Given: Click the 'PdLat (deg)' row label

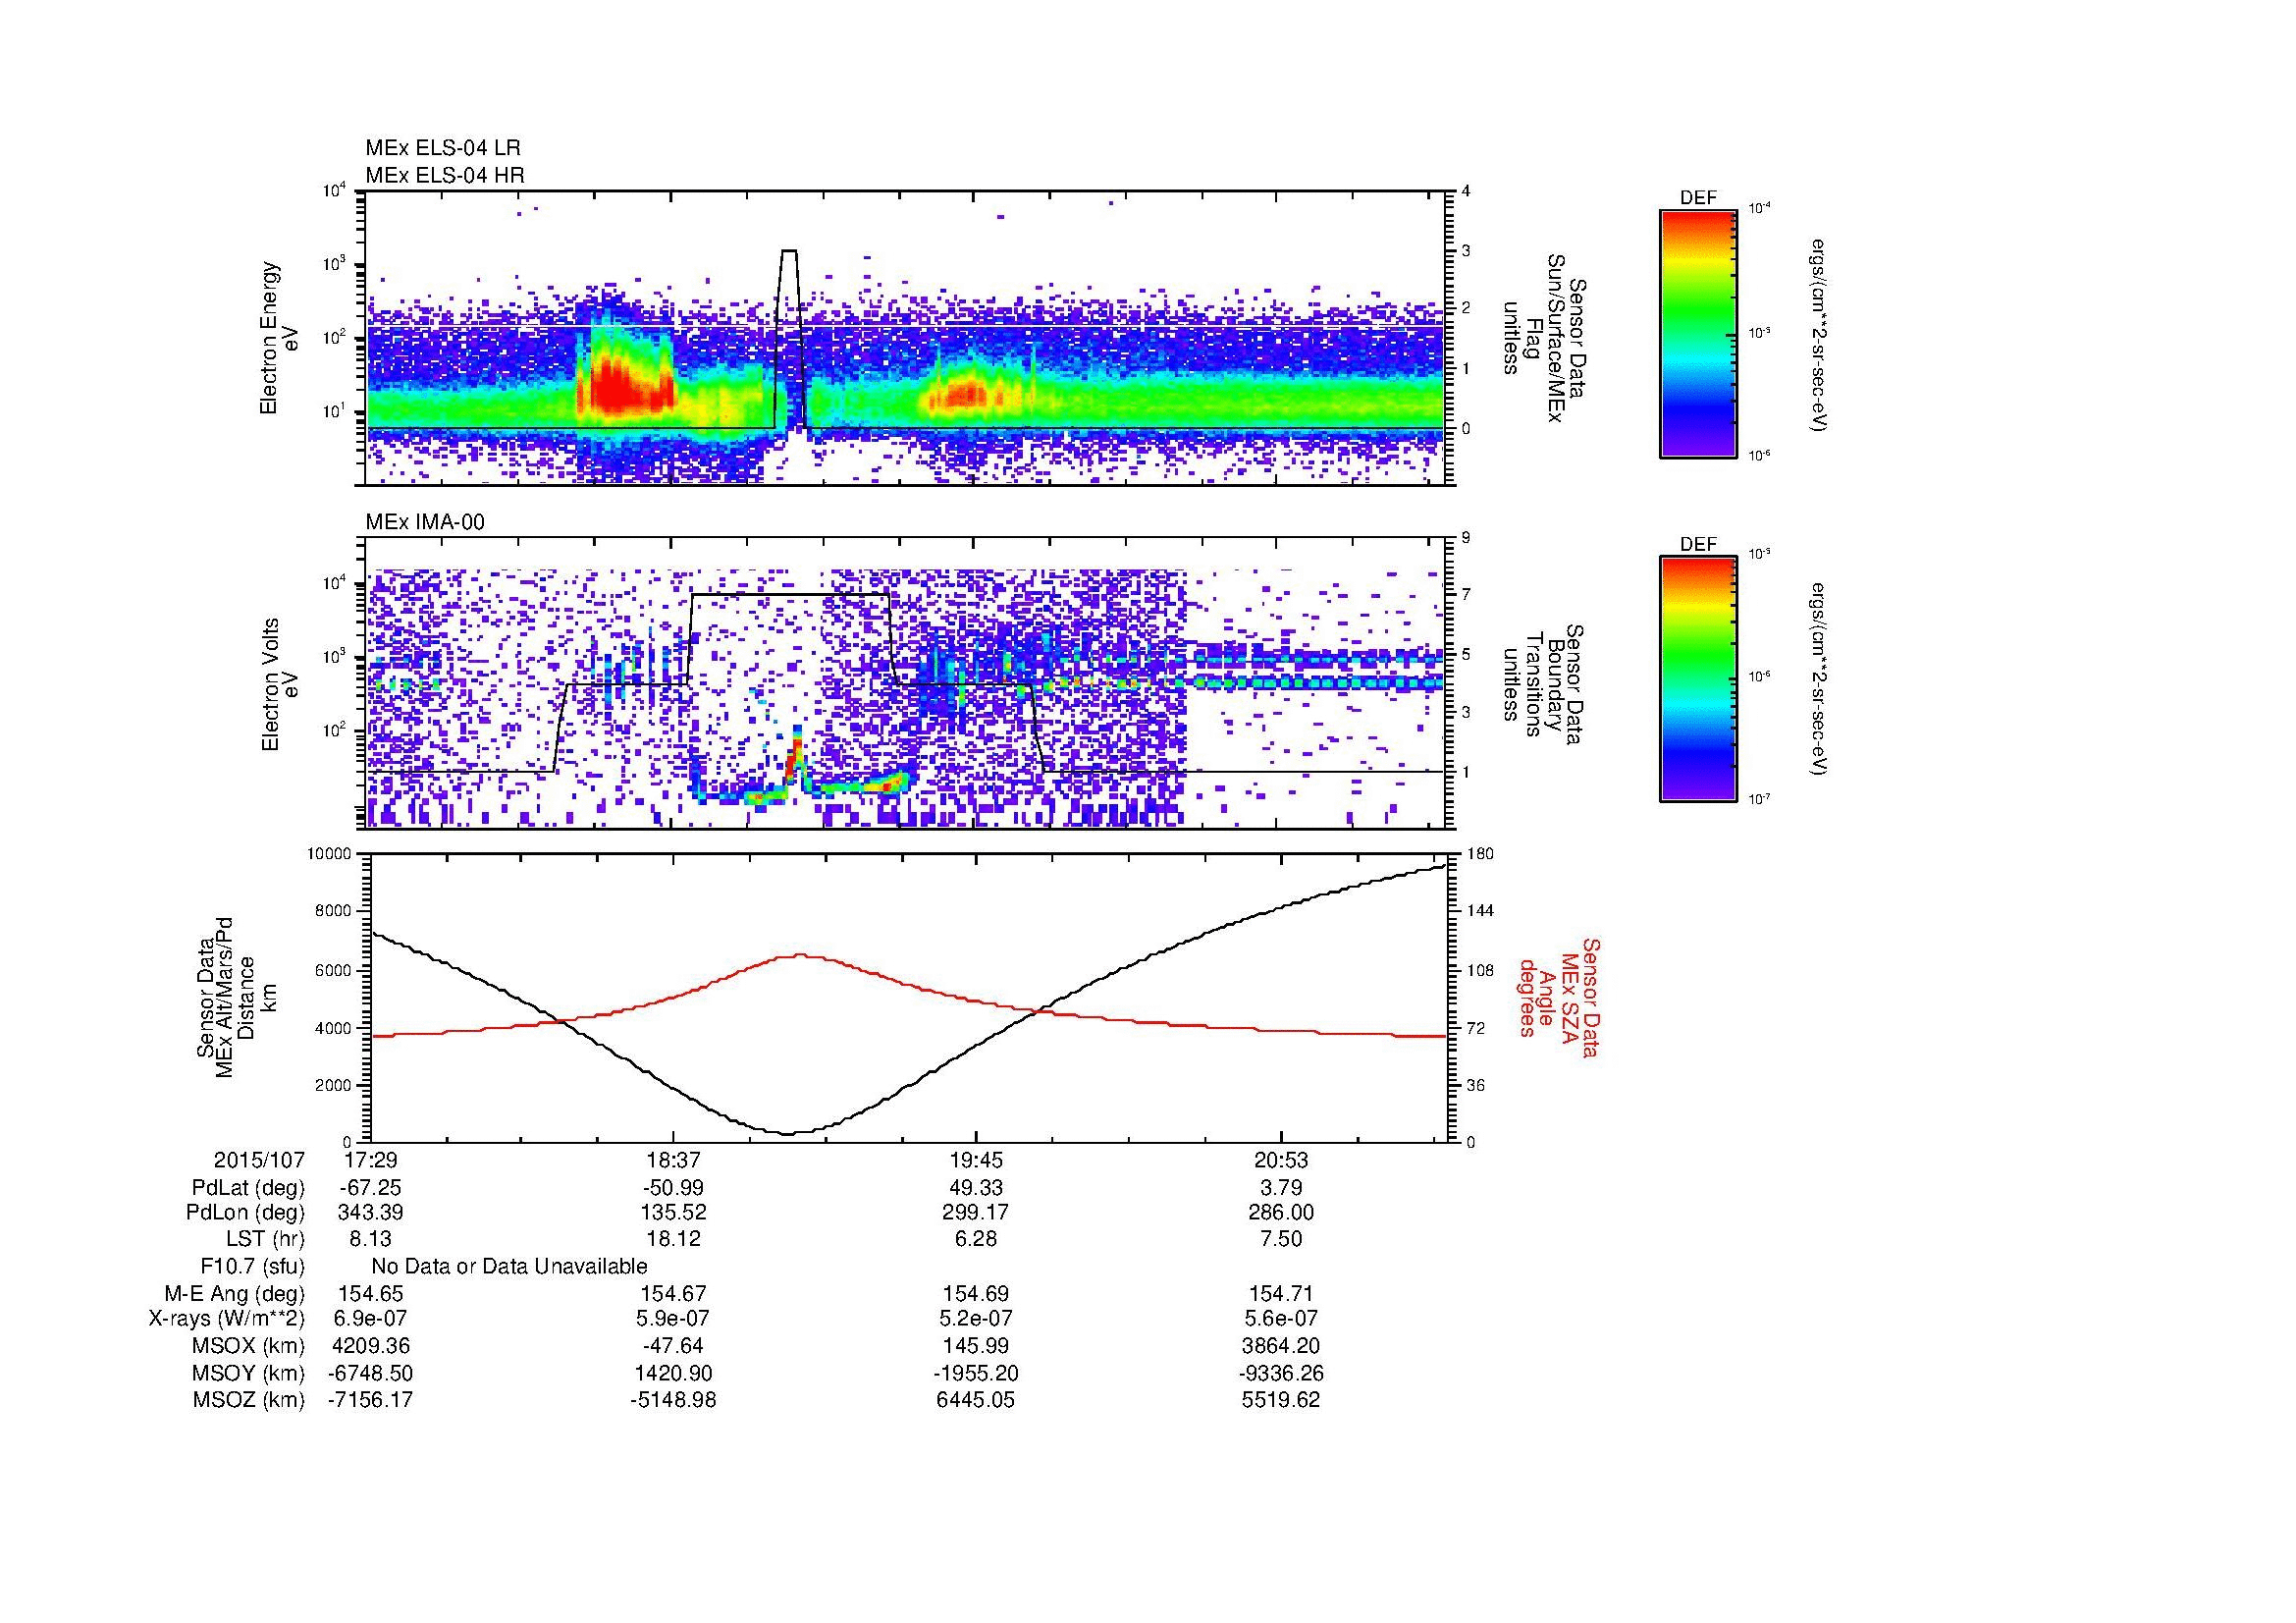Looking at the screenshot, I should click(x=248, y=1188).
